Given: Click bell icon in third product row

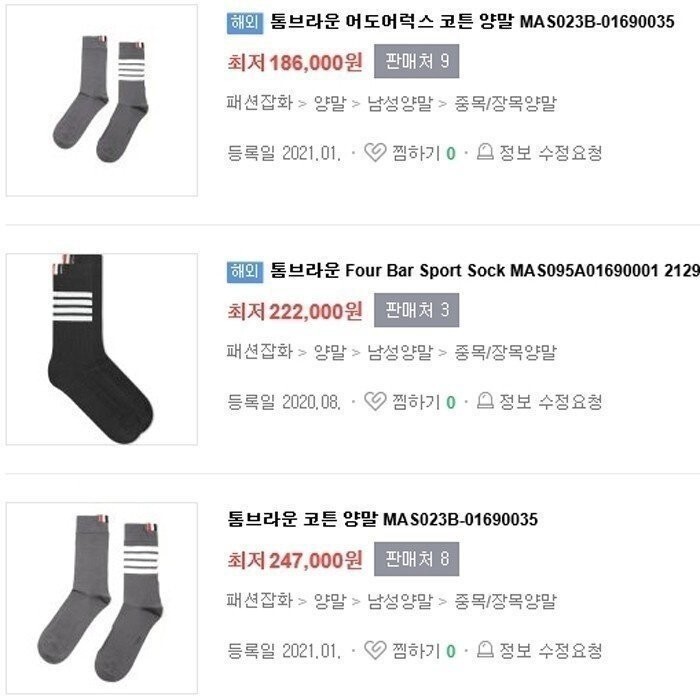Looking at the screenshot, I should click(x=485, y=649).
